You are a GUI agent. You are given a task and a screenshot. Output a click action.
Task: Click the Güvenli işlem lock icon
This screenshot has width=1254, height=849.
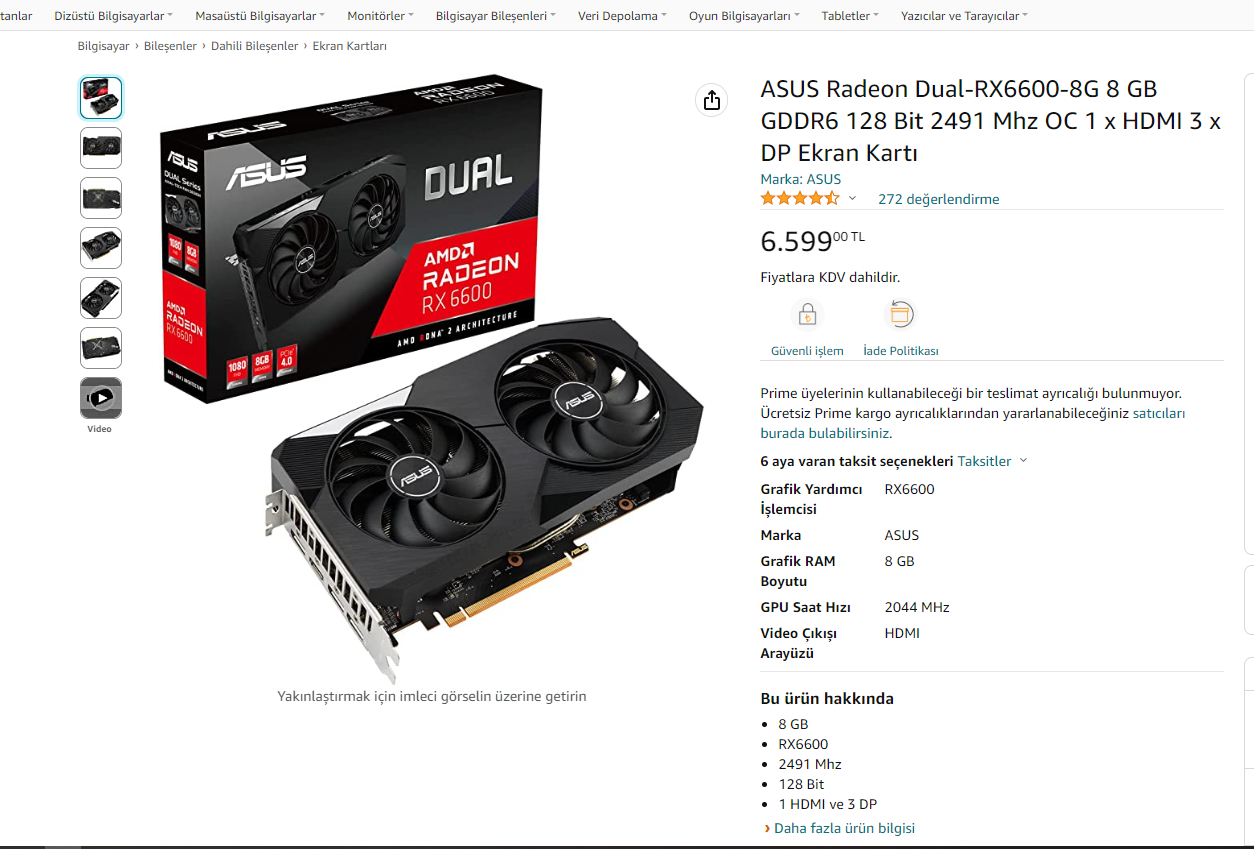[x=807, y=315]
